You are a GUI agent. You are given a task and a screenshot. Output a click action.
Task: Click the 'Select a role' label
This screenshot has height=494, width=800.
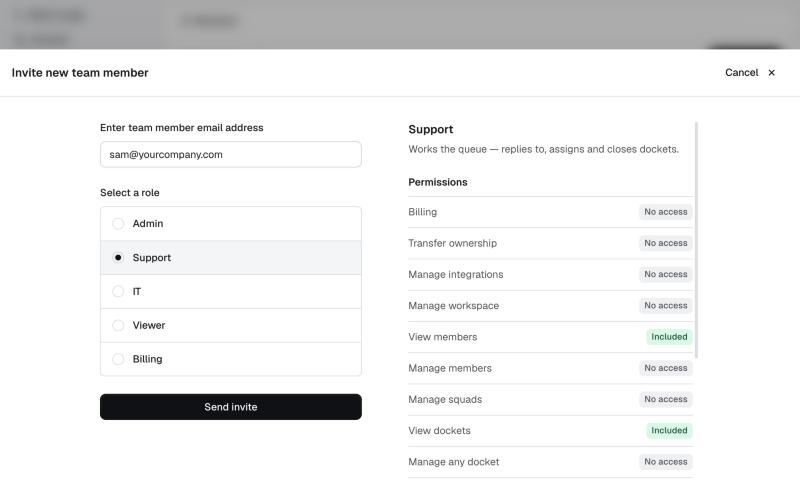[x=130, y=192]
